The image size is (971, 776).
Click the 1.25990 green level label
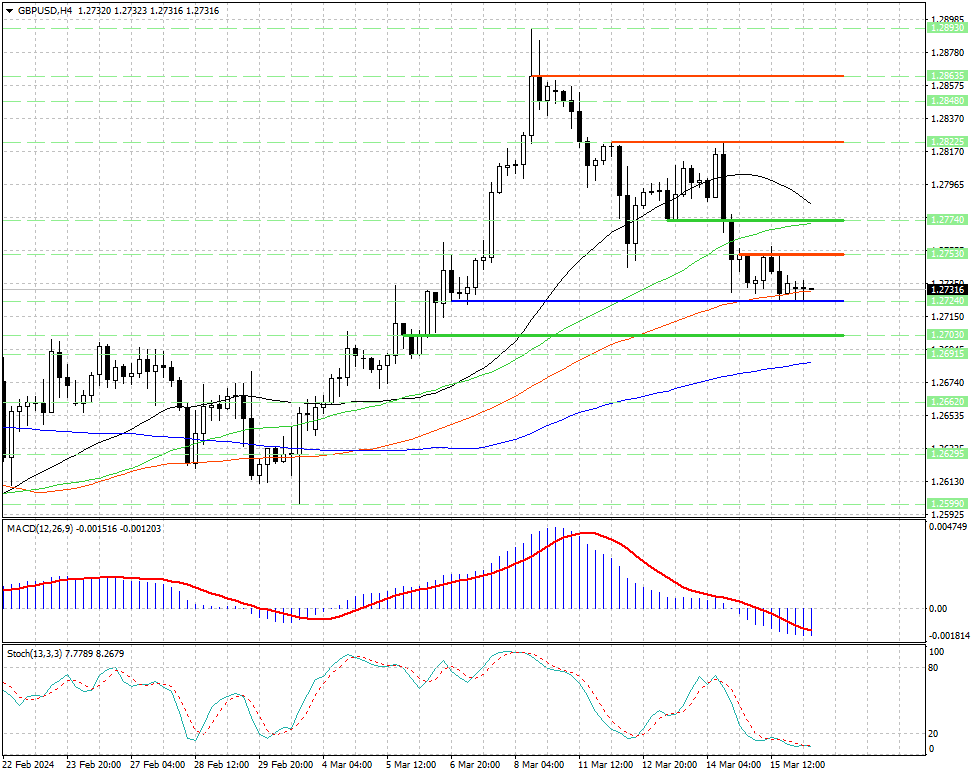947,504
